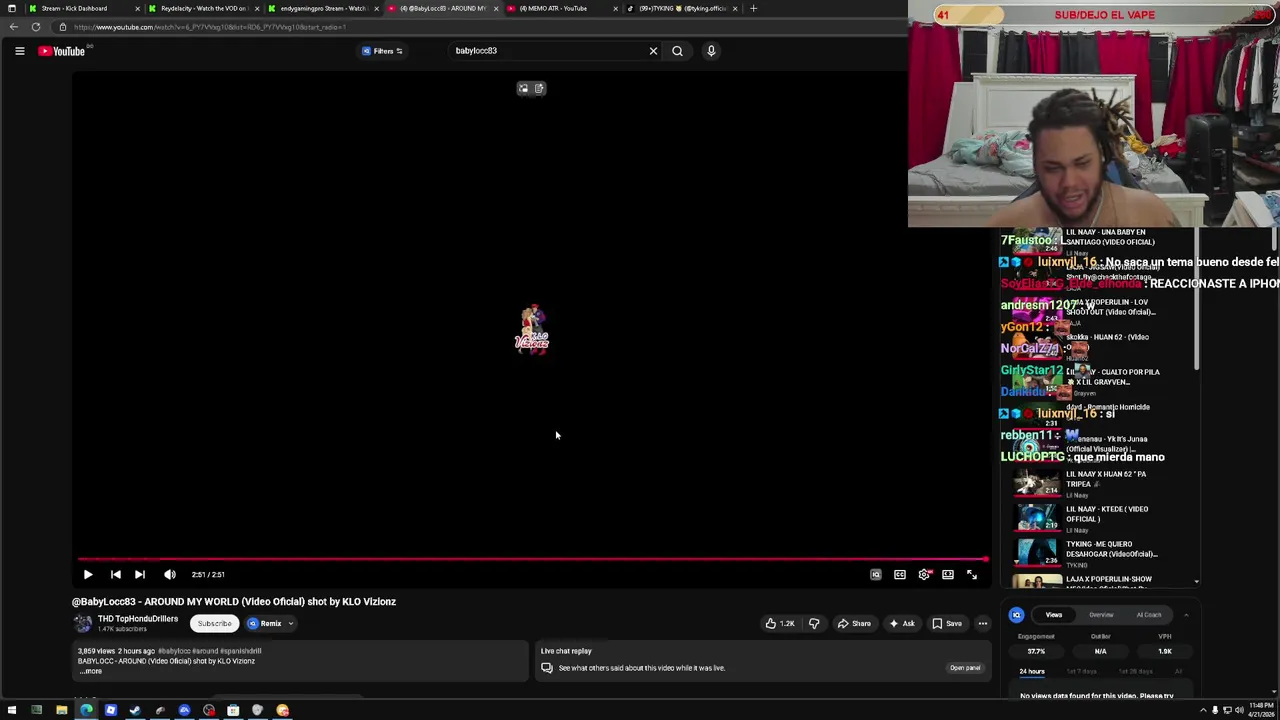Expand the Remix dropdown arrow

coord(291,623)
